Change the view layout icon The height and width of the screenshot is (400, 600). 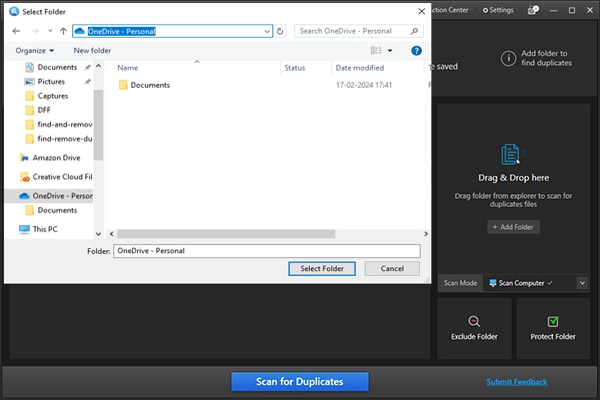[x=376, y=51]
